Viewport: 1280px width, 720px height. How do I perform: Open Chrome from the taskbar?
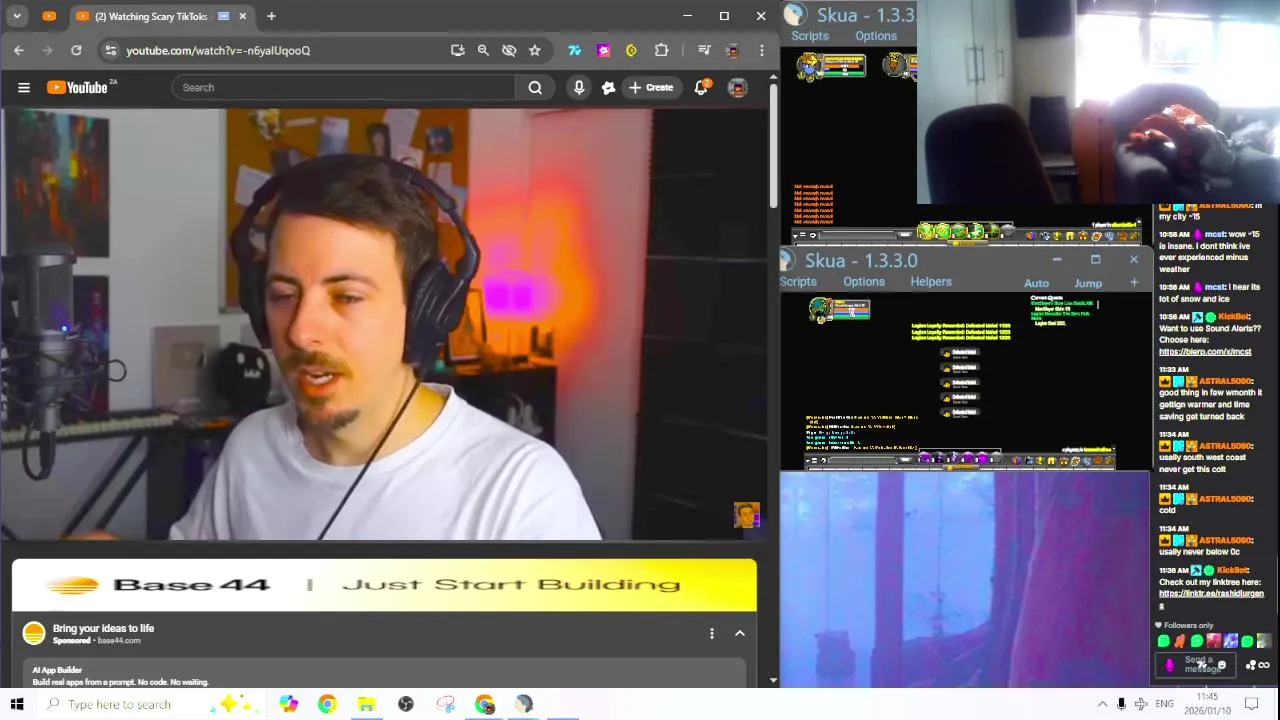(x=327, y=704)
